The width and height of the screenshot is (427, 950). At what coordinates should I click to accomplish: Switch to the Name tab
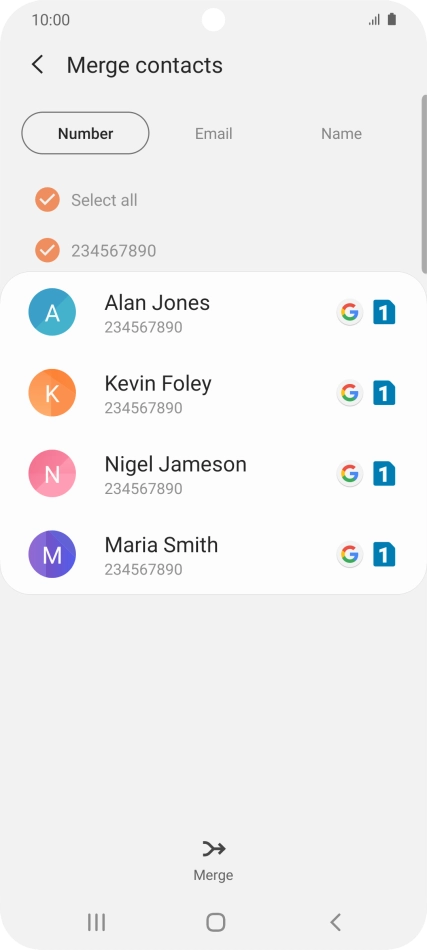(x=342, y=133)
